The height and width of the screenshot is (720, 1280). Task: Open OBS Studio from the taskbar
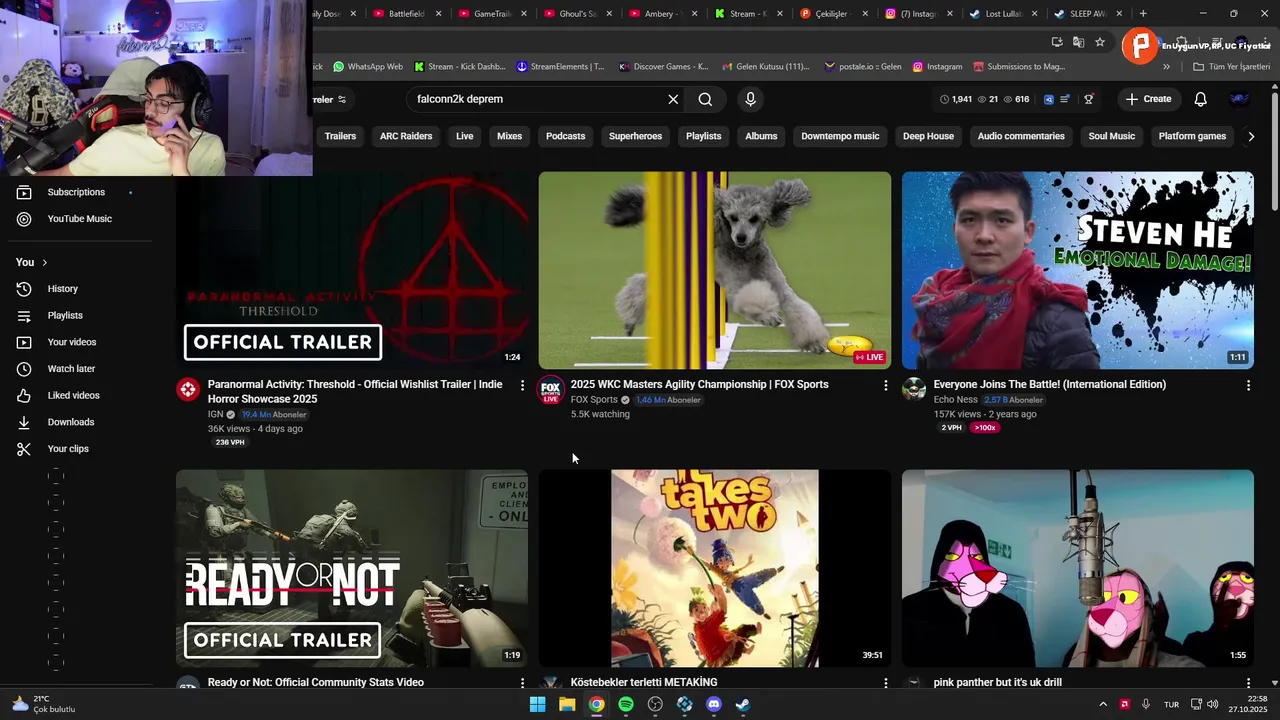click(655, 704)
